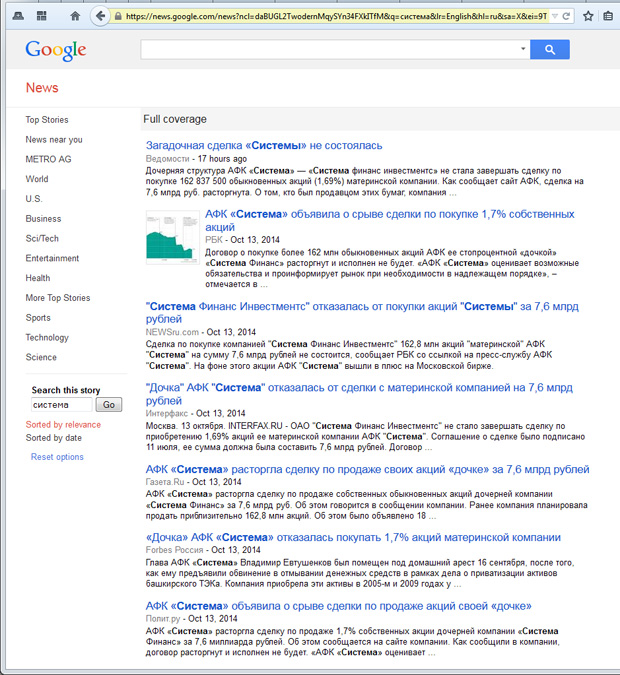Open the address bar history dropdown arrow
Screen dimensions: 620x675
tap(555, 16)
